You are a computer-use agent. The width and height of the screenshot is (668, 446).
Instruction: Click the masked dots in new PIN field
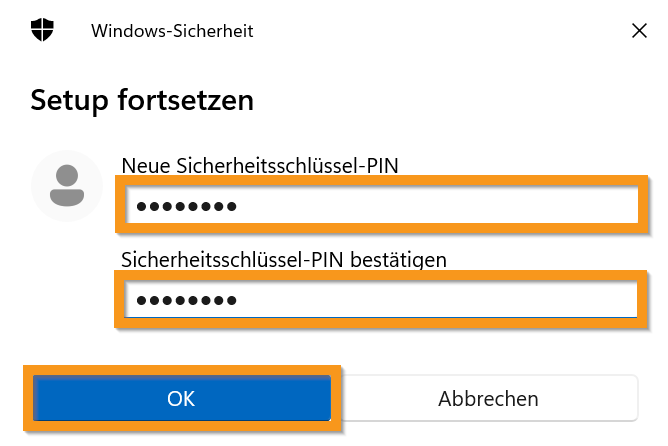click(186, 207)
